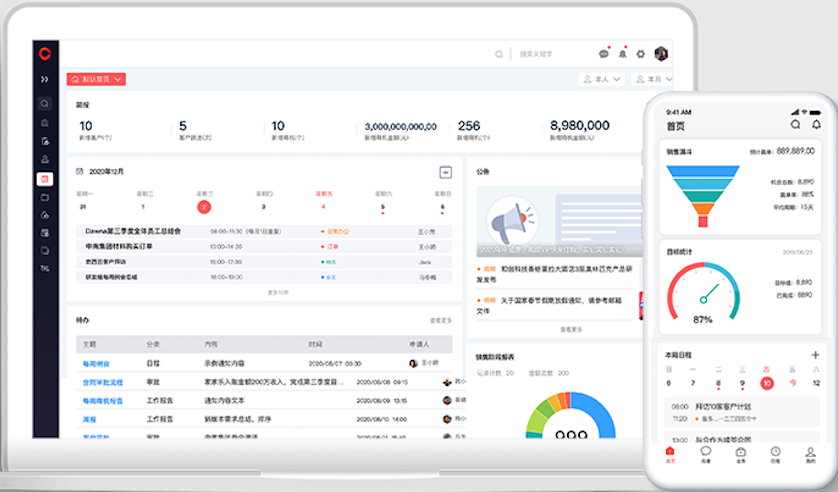The width and height of the screenshot is (838, 492).
Task: Open the sidebar search icon
Action: 45,104
